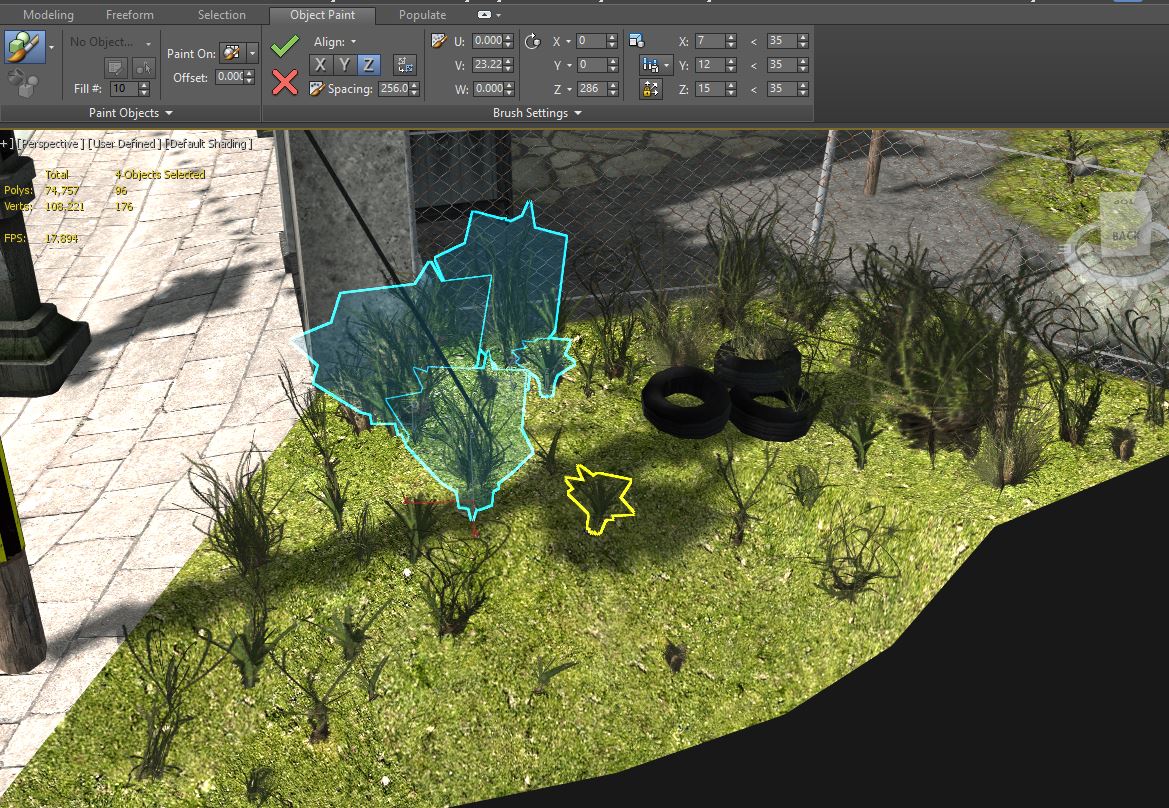The image size is (1169, 808).
Task: Click the green checkmark to commit painting
Action: tap(285, 45)
